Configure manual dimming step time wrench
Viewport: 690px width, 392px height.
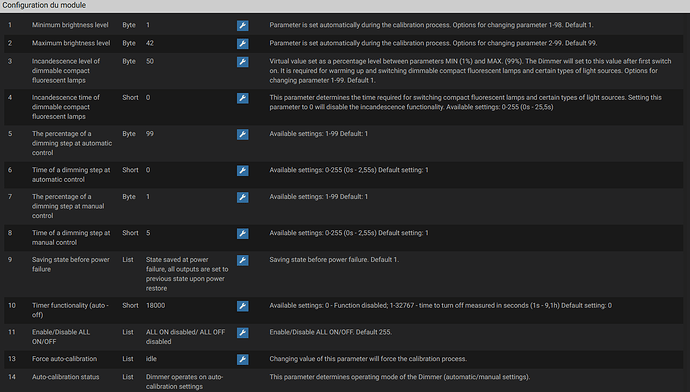coord(242,233)
